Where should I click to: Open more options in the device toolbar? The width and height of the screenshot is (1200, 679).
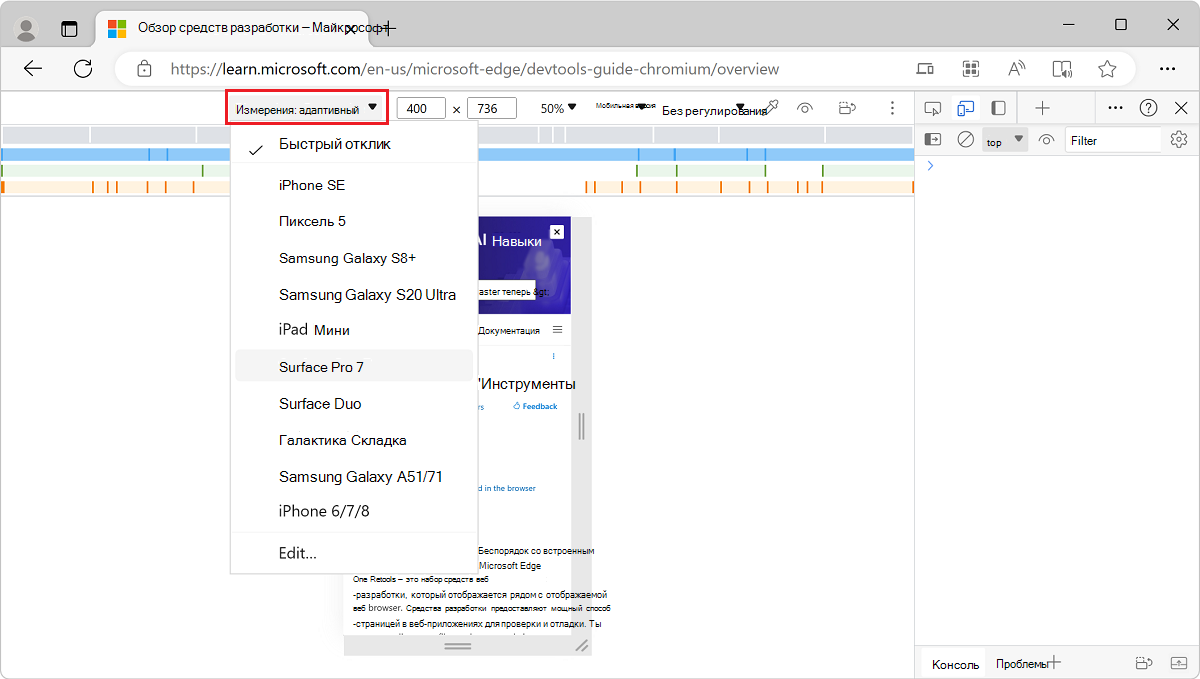tap(892, 108)
